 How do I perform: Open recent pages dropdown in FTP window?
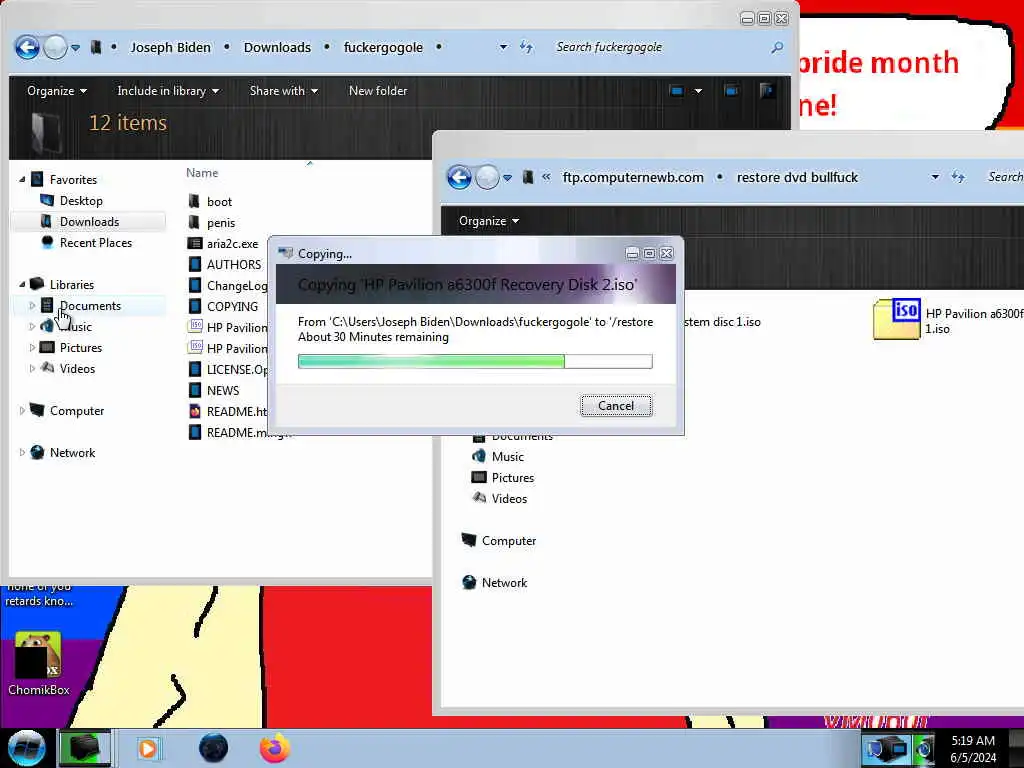point(507,177)
